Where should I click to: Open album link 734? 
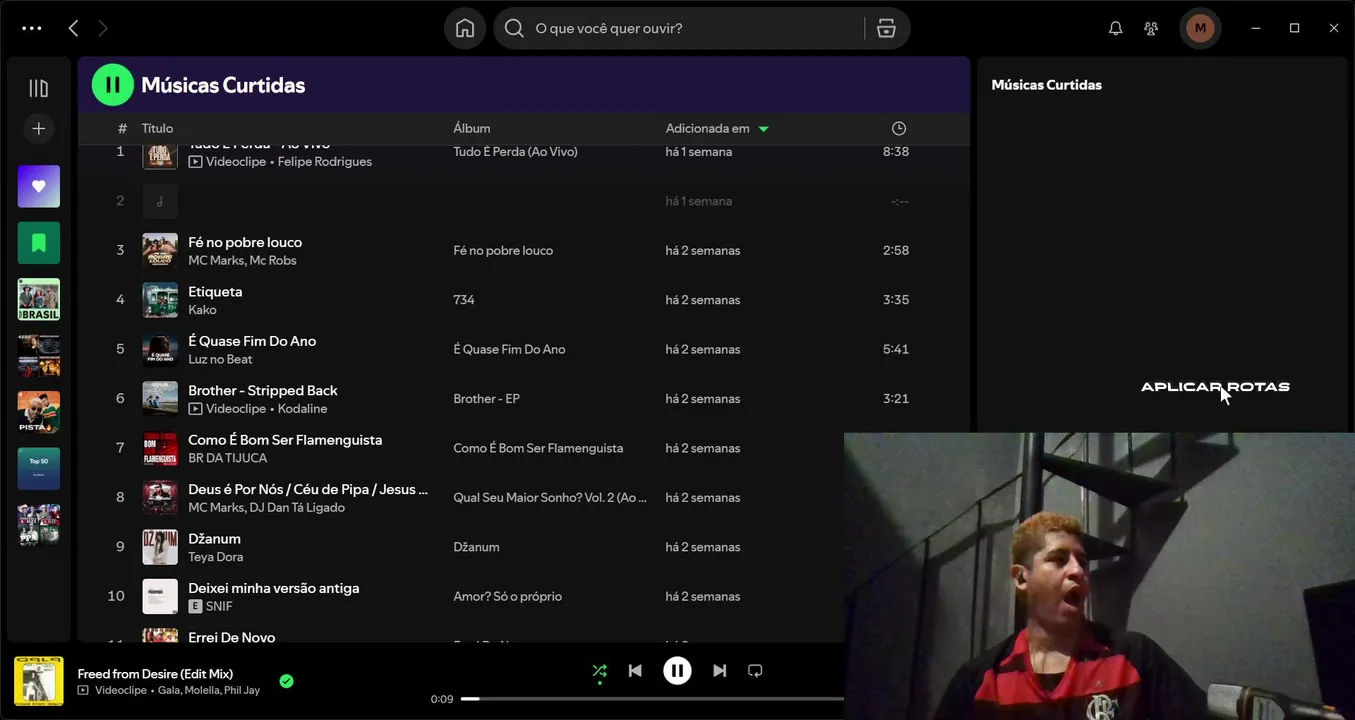[464, 300]
